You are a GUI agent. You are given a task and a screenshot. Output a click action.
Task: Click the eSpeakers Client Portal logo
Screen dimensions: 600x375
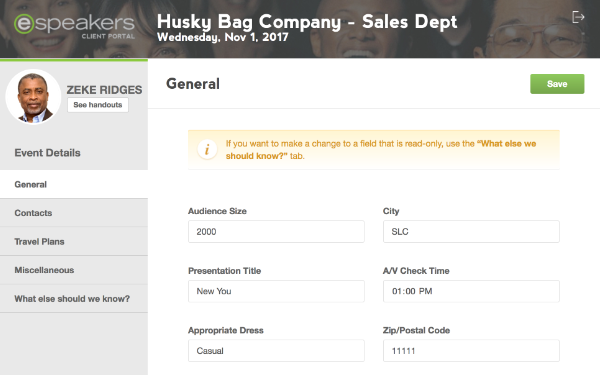74,27
